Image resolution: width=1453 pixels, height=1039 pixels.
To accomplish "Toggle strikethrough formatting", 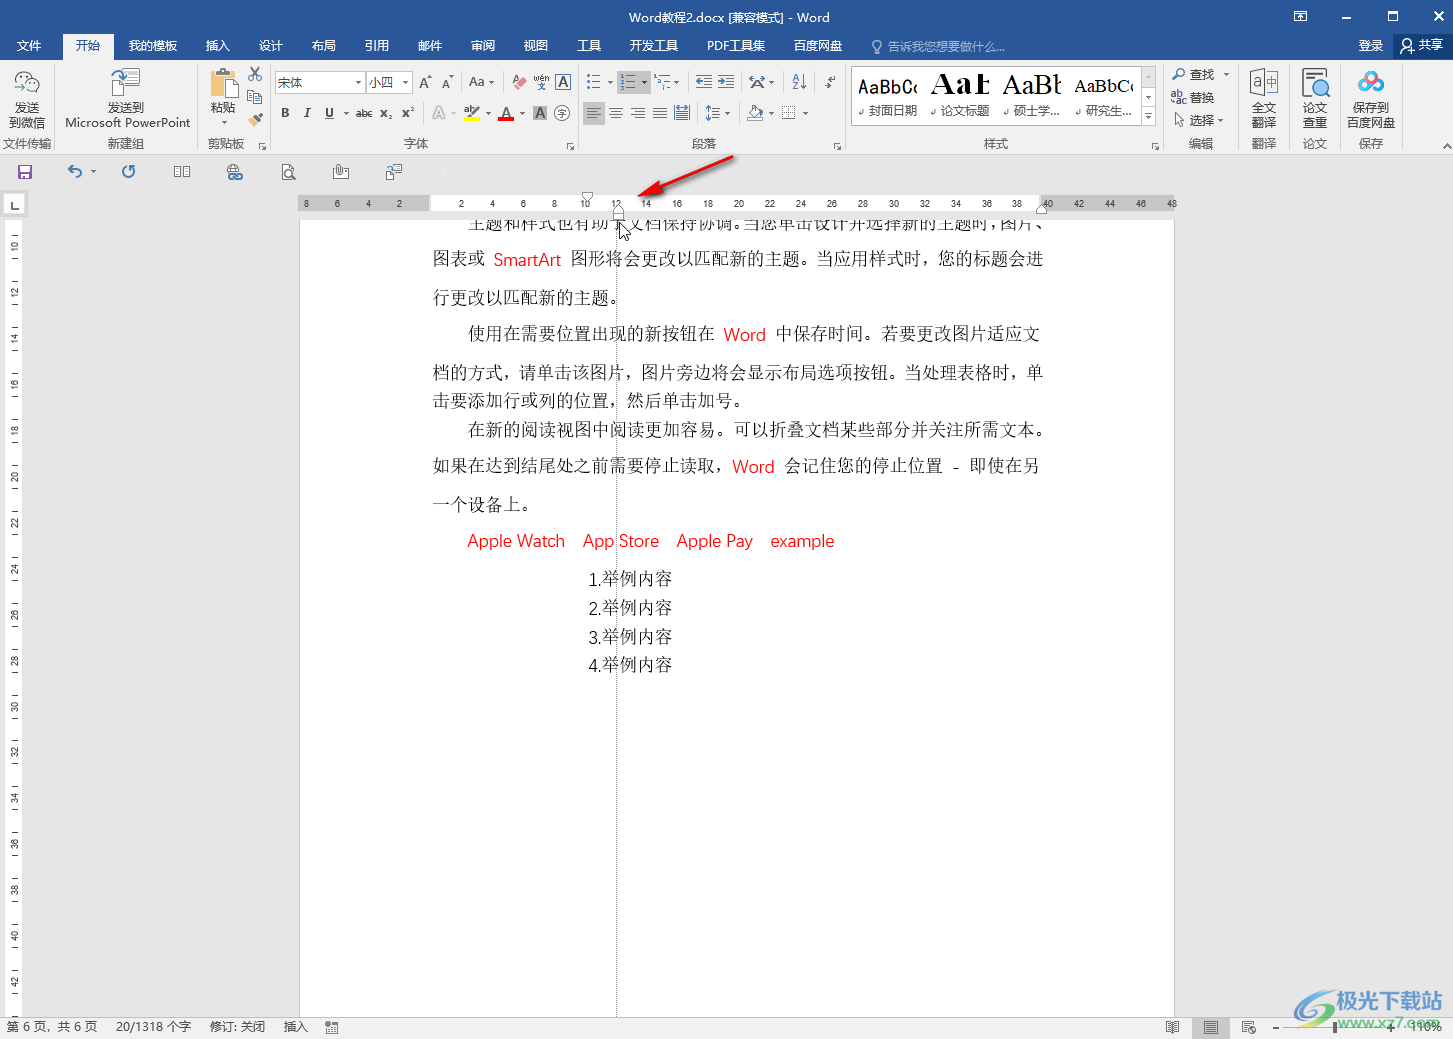I will 364,113.
